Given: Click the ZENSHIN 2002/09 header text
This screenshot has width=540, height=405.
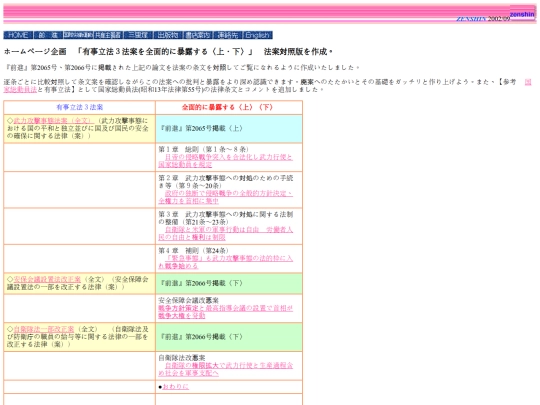Looking at the screenshot, I should point(483,19).
